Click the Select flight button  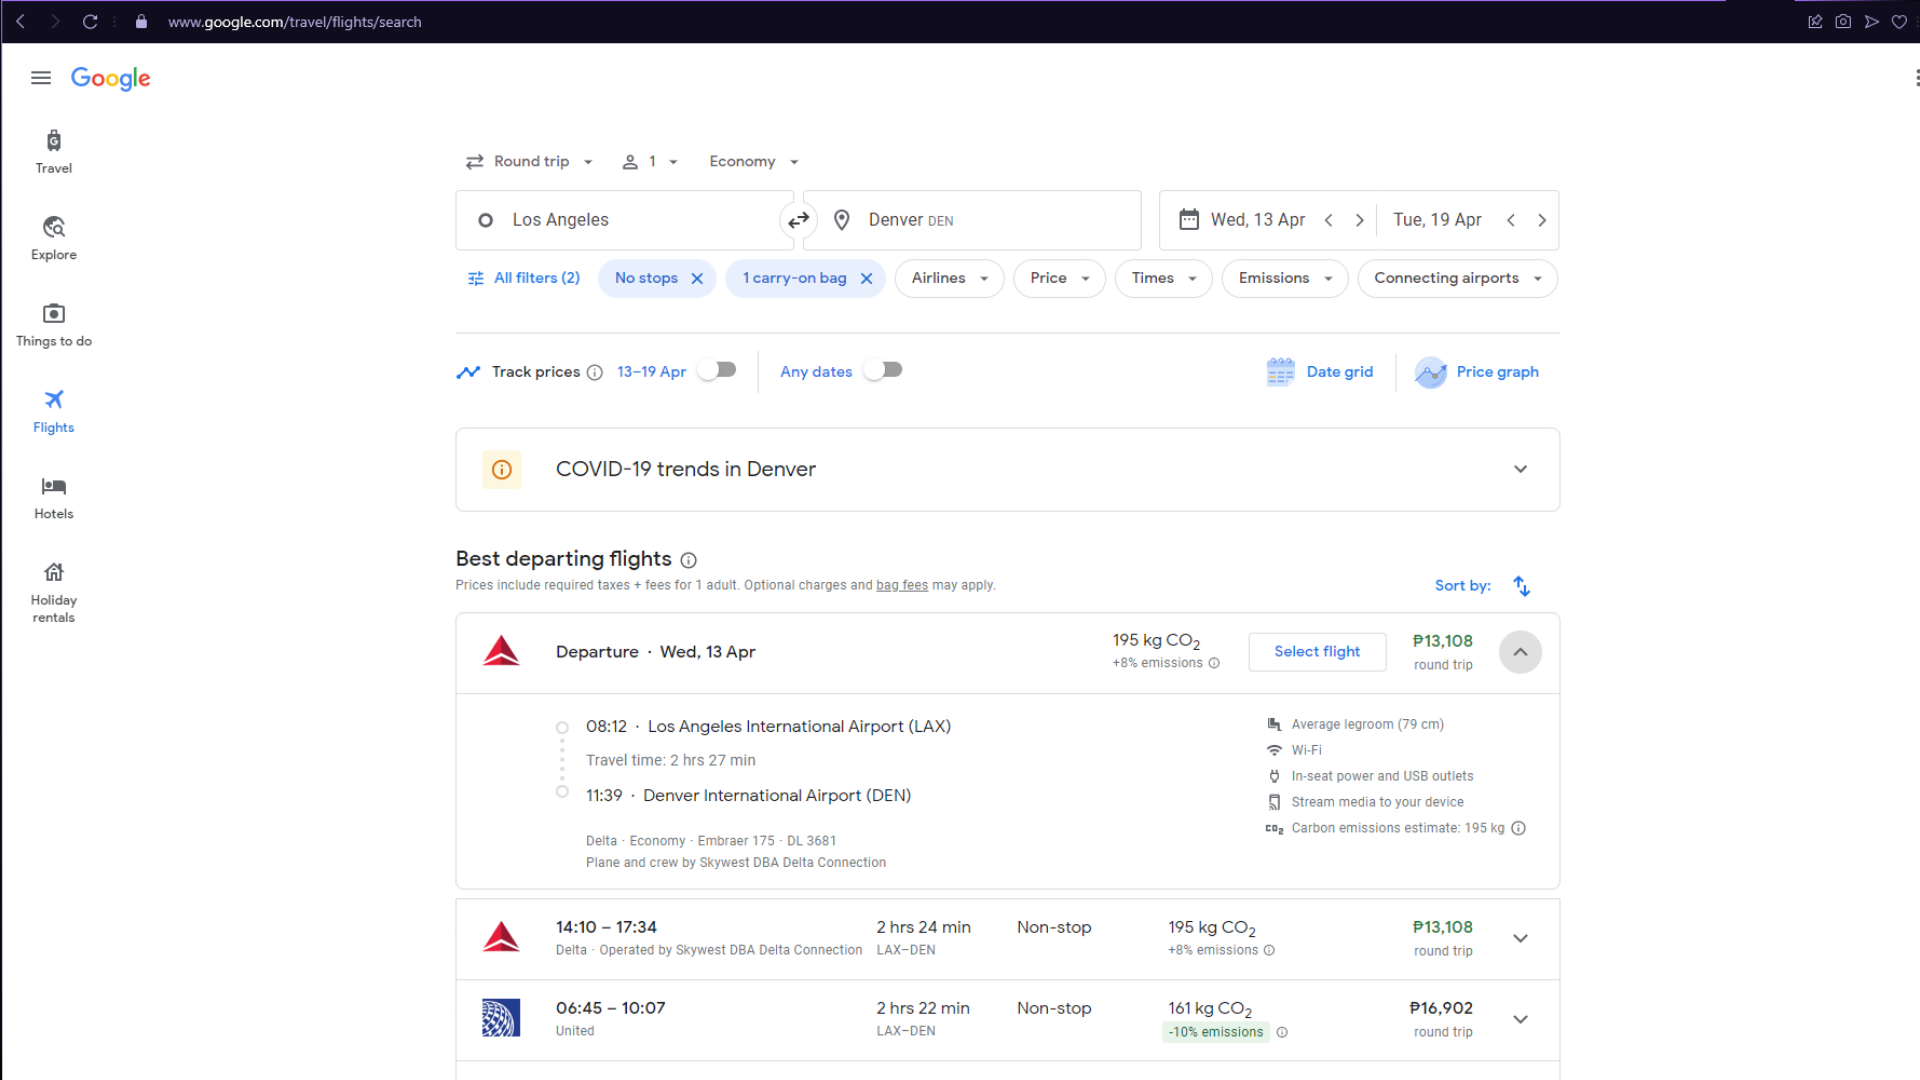(x=1316, y=652)
